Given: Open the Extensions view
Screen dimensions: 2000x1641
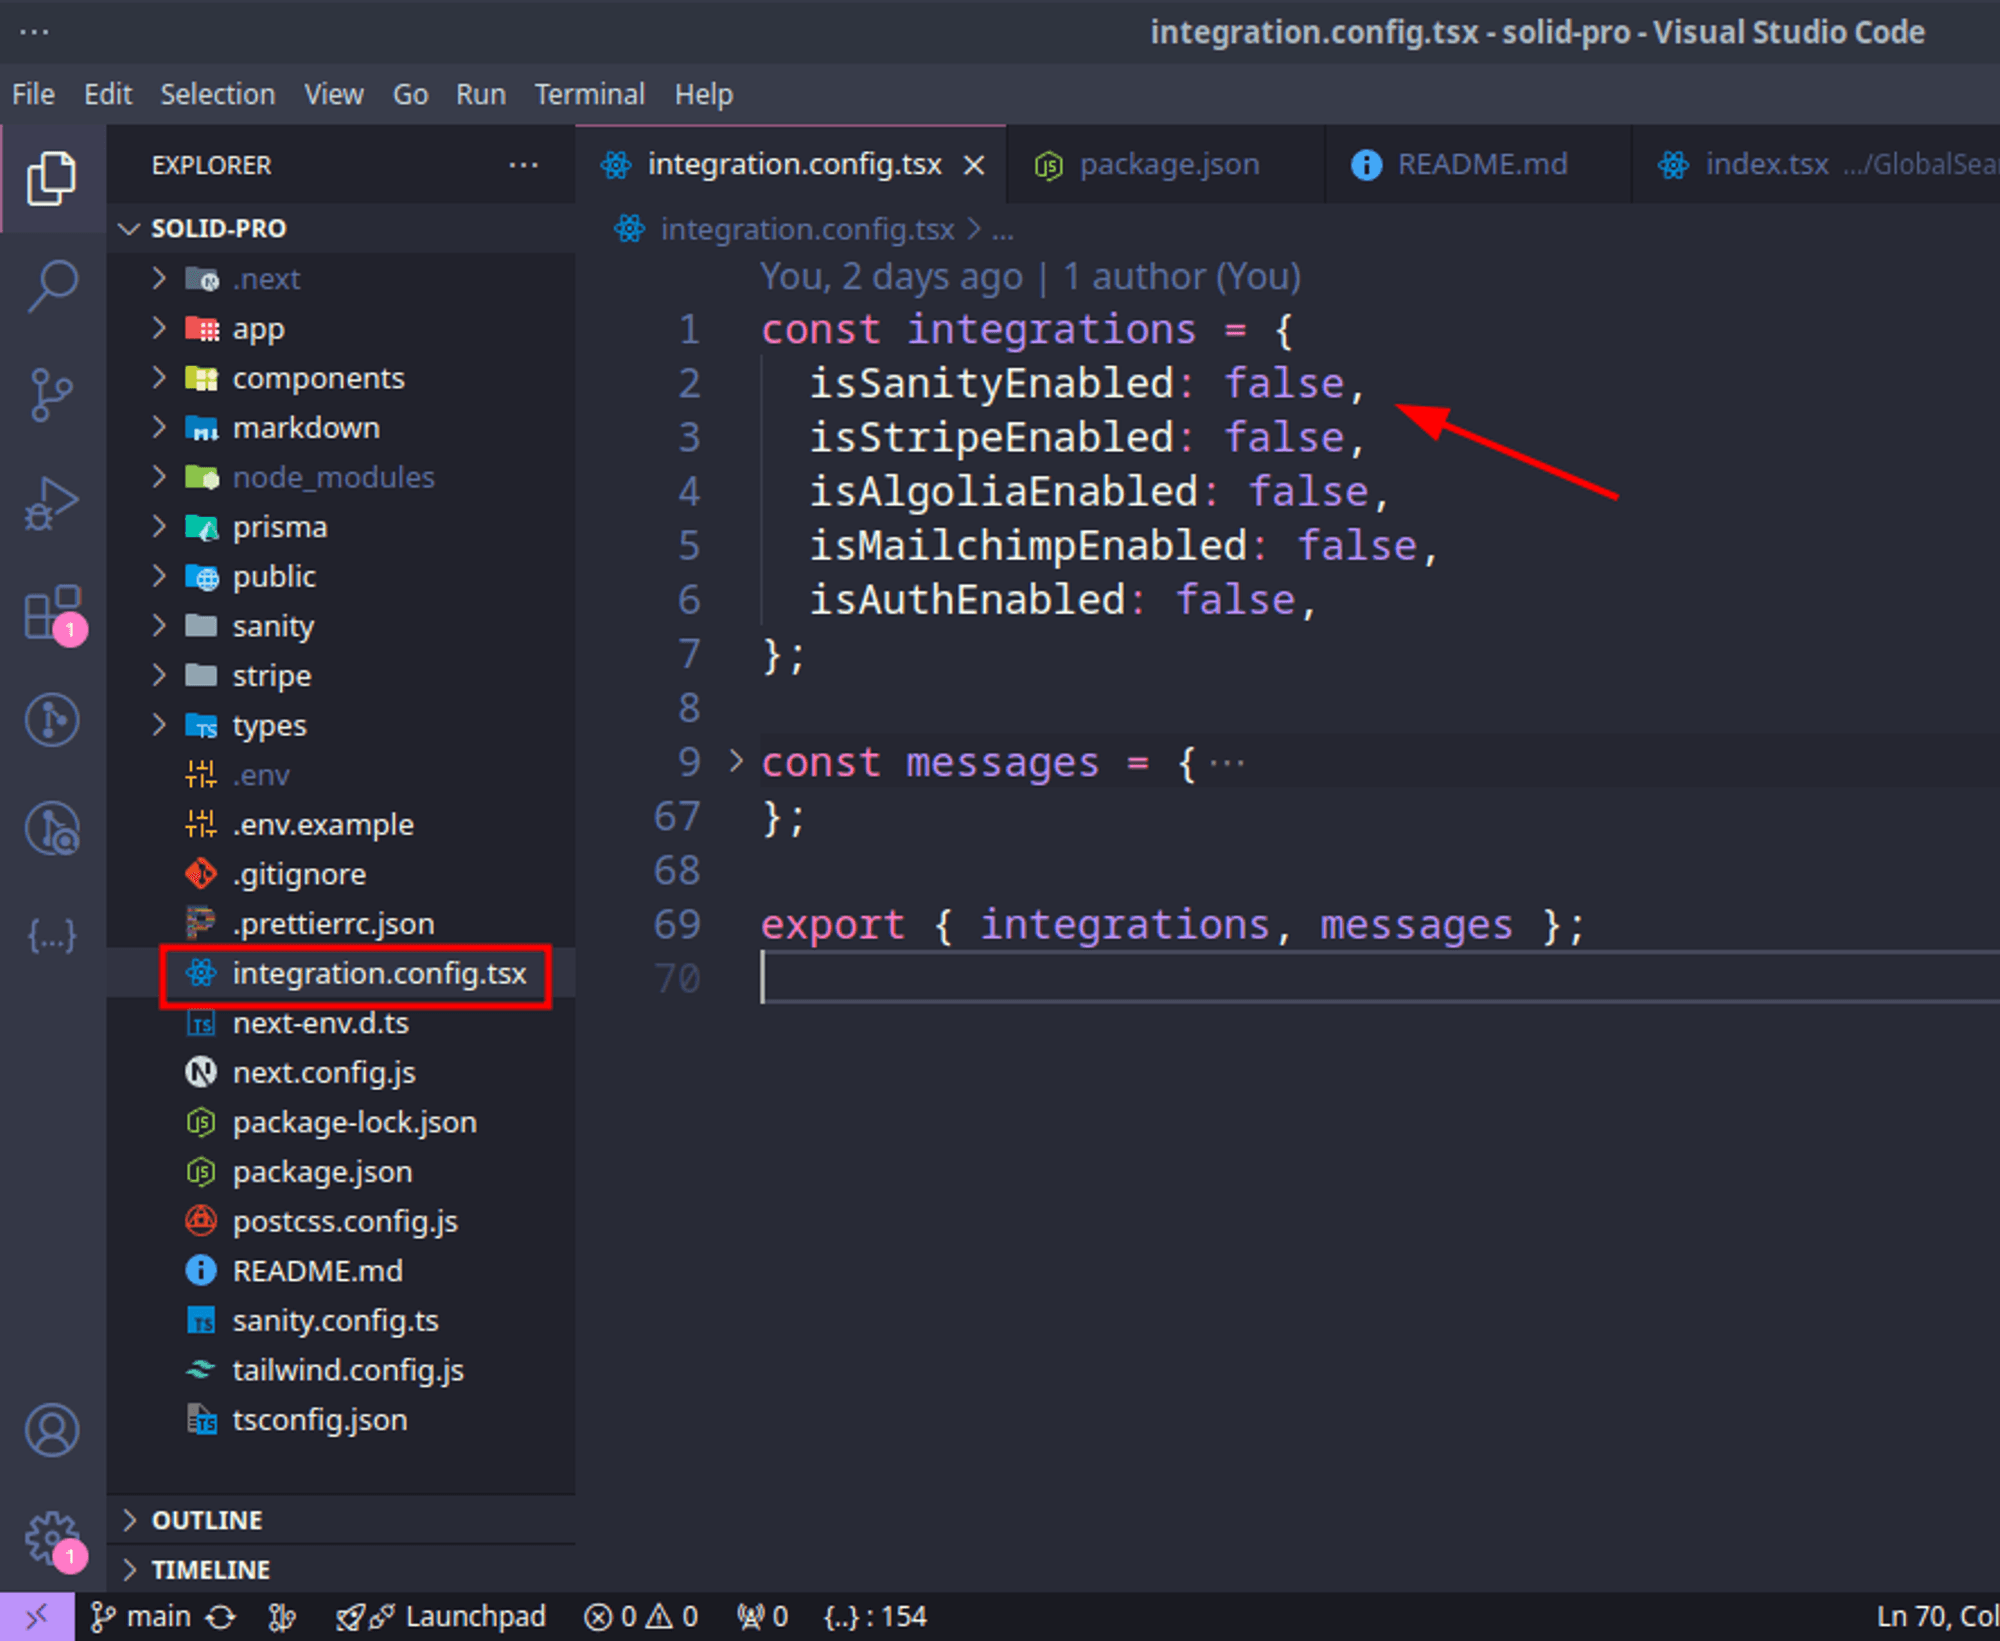Looking at the screenshot, I should (x=52, y=612).
